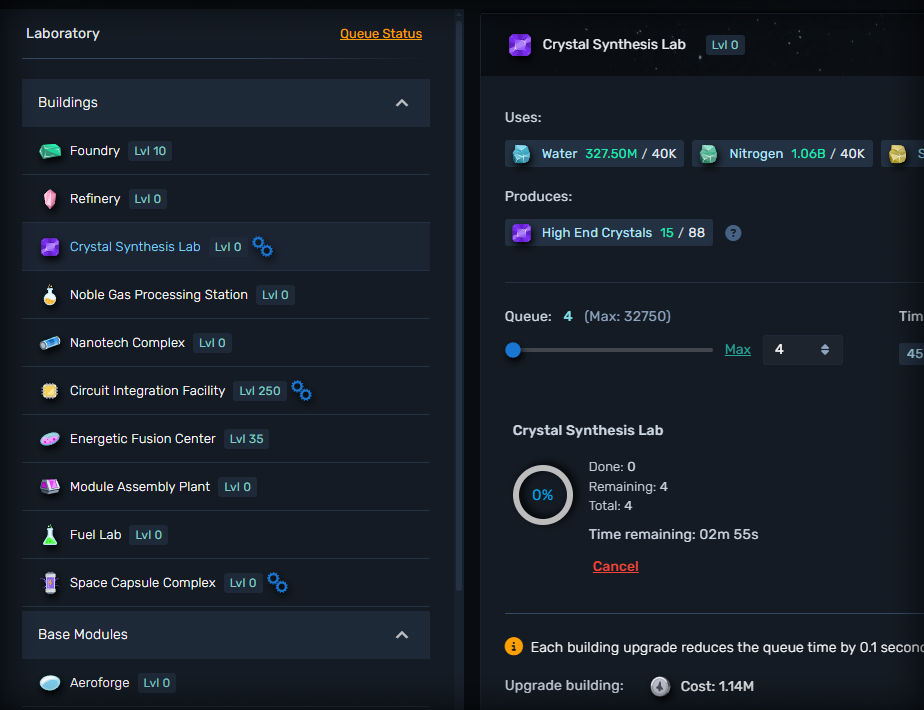
Task: Click the Nitrogen 1.06B / 40K chip
Action: click(x=782, y=154)
